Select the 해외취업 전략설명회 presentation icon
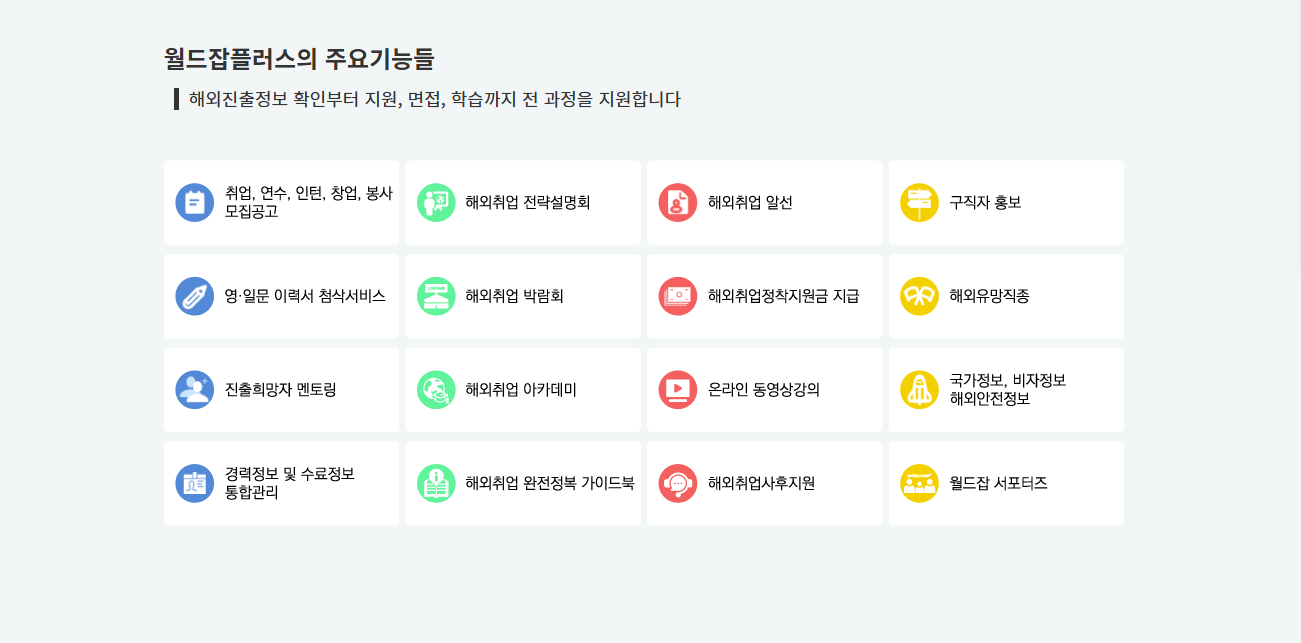Image resolution: width=1301 pixels, height=643 pixels. click(x=437, y=202)
